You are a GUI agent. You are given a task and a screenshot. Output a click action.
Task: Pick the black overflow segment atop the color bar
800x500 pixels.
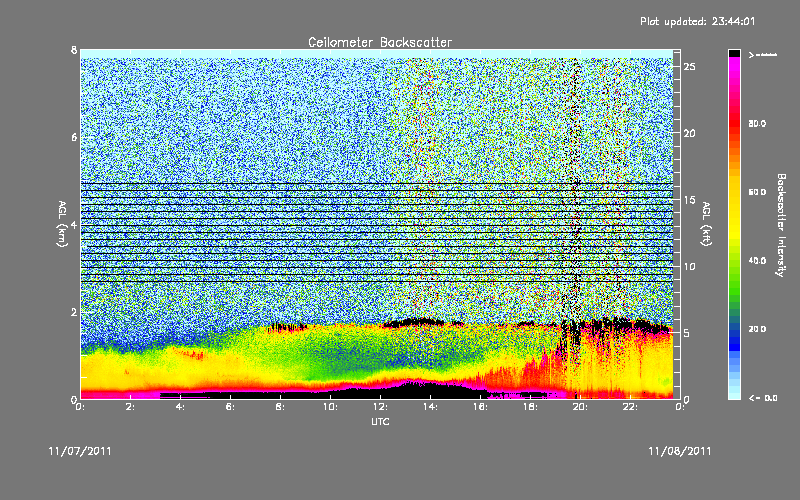734,53
